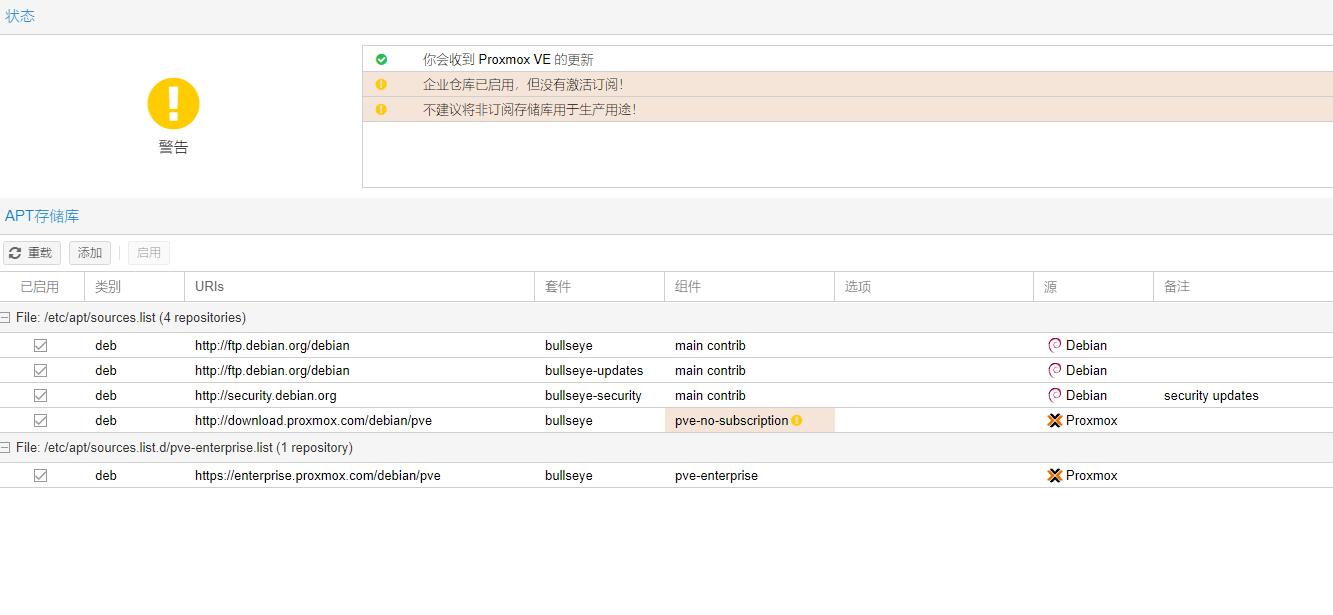Image resolution: width=1333 pixels, height=615 pixels.
Task: Click the 添加 add repository button
Action: point(90,253)
